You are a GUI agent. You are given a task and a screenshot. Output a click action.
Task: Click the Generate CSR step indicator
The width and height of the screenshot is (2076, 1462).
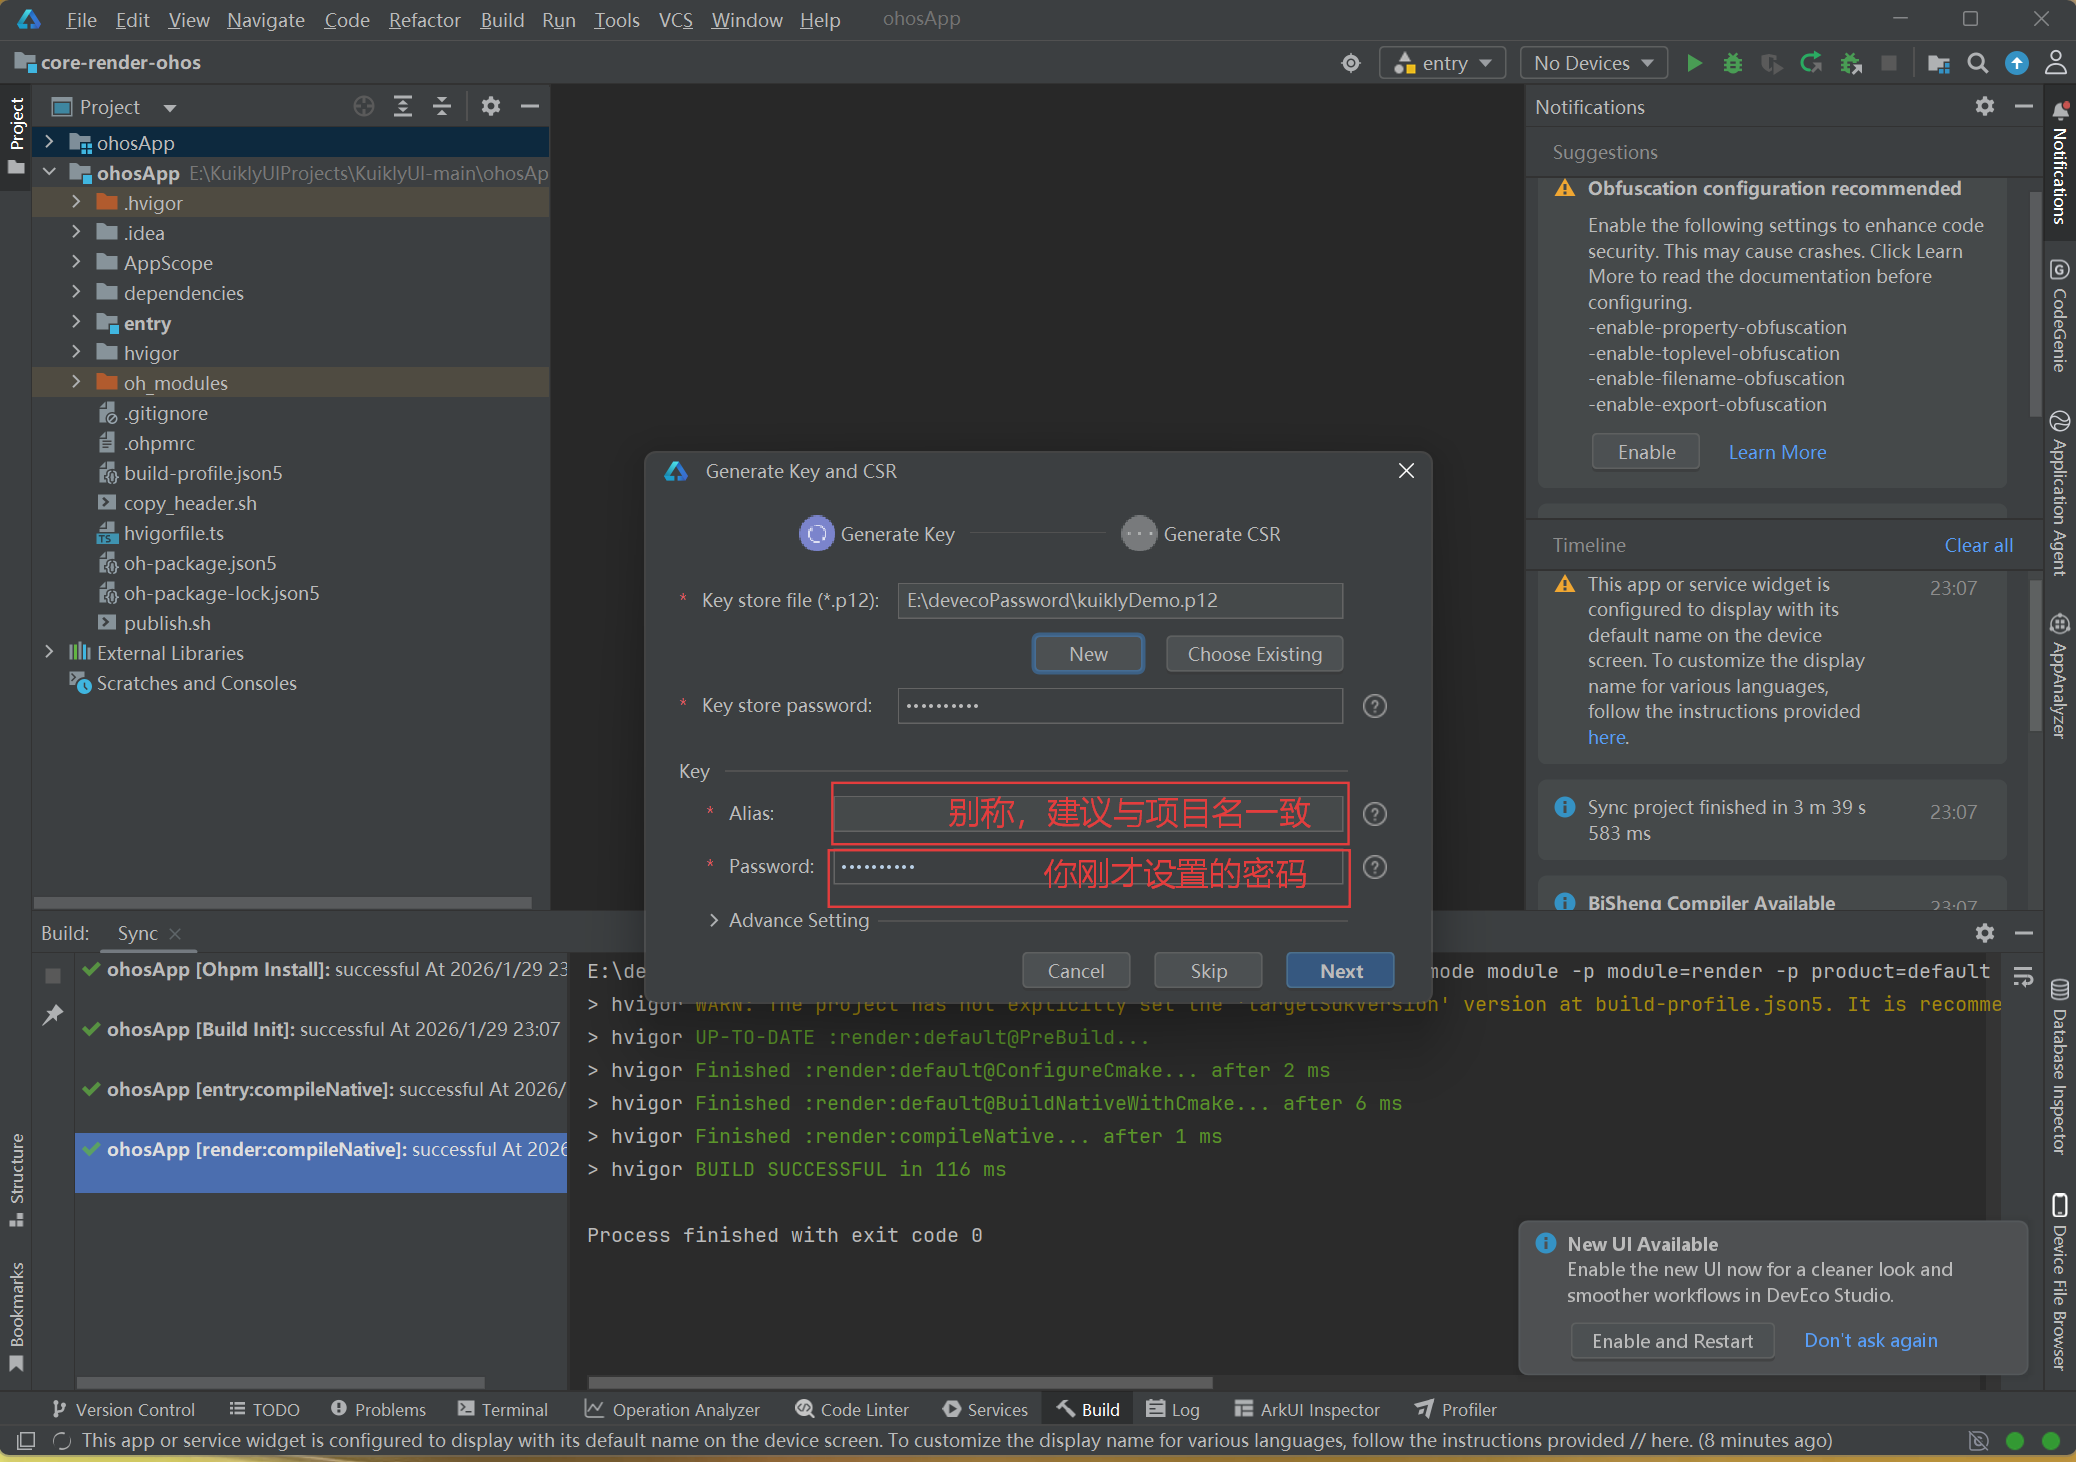tap(1138, 534)
